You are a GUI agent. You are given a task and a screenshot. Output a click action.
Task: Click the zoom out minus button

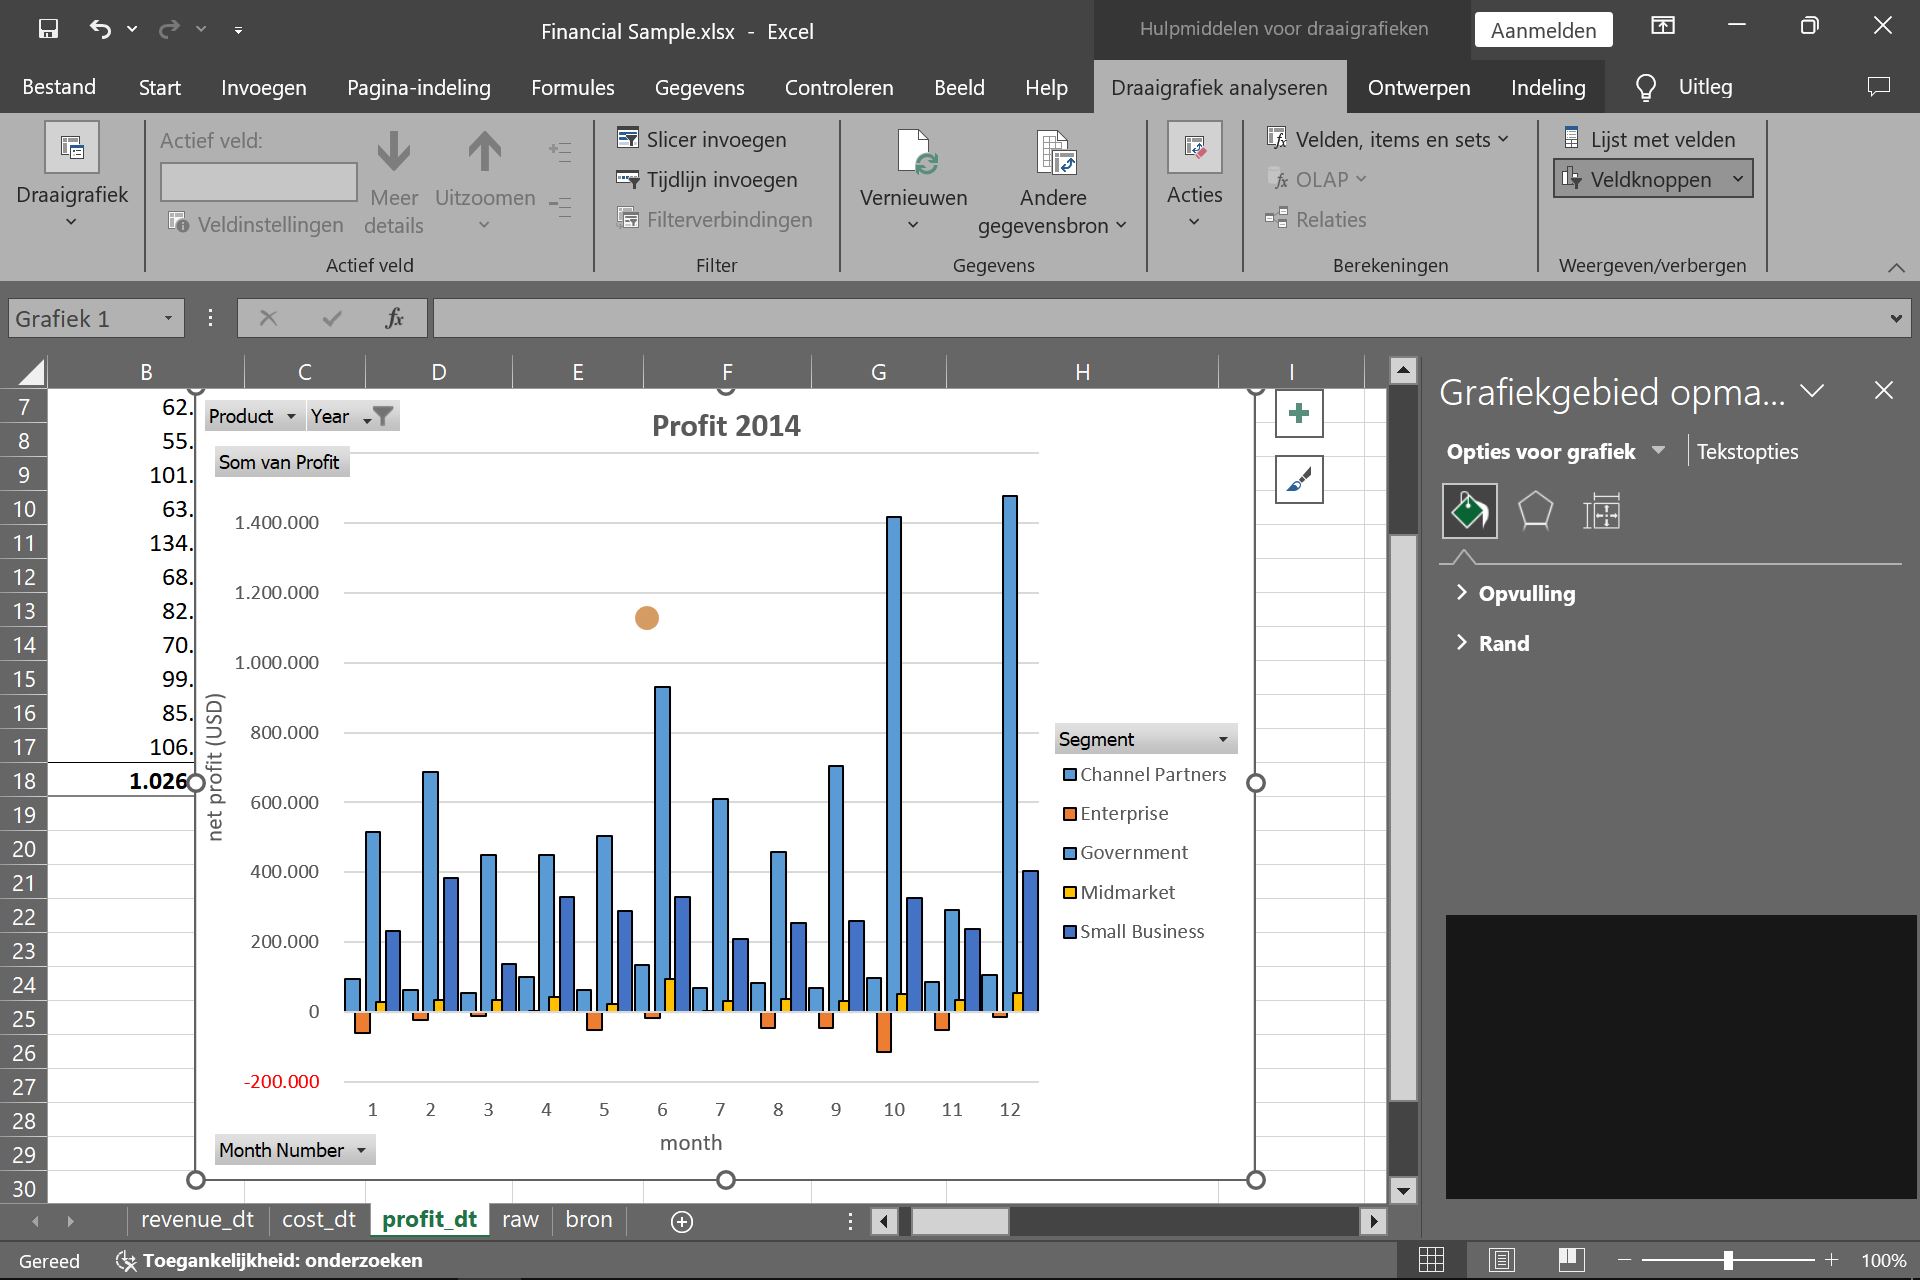click(x=1624, y=1260)
